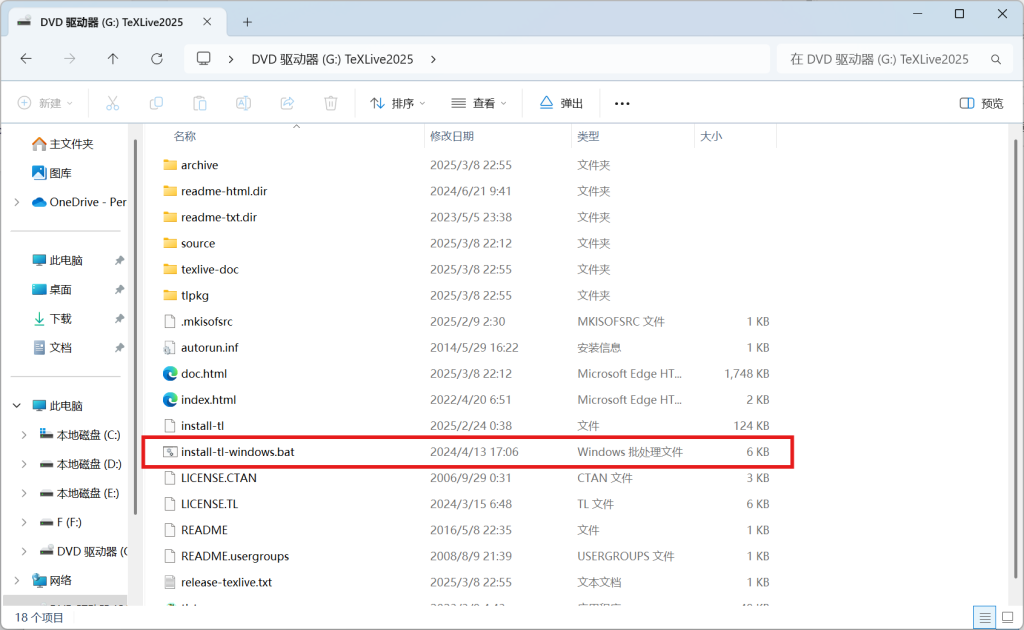Viewport: 1024px width, 630px height.
Task: Refresh the current folder view
Action: [157, 59]
